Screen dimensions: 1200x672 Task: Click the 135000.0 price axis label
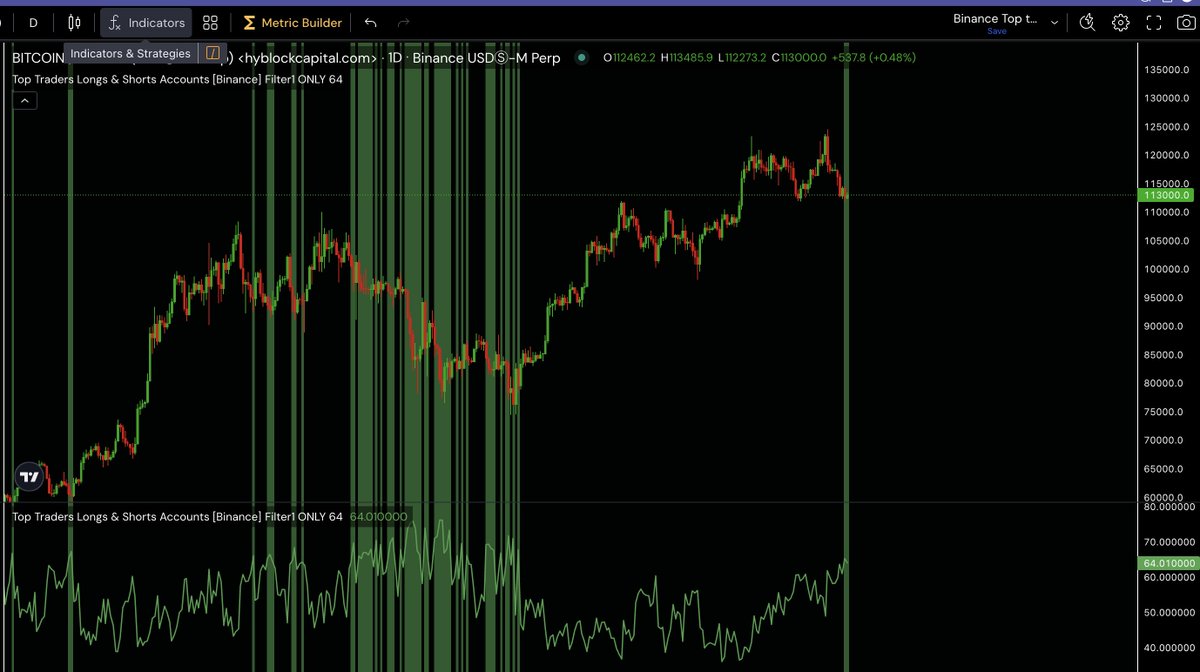[1167, 70]
